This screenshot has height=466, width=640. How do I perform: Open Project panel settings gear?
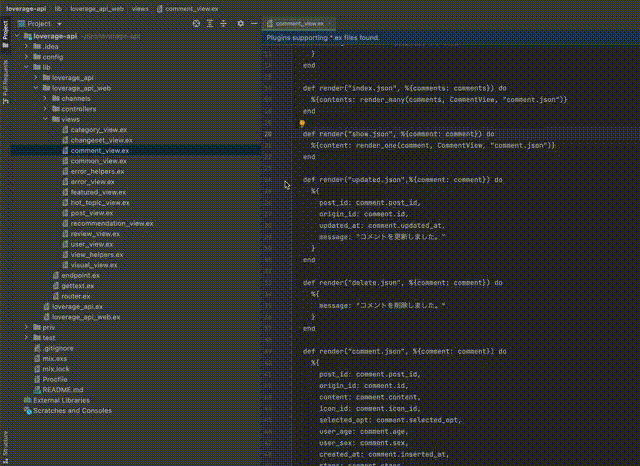click(240, 24)
